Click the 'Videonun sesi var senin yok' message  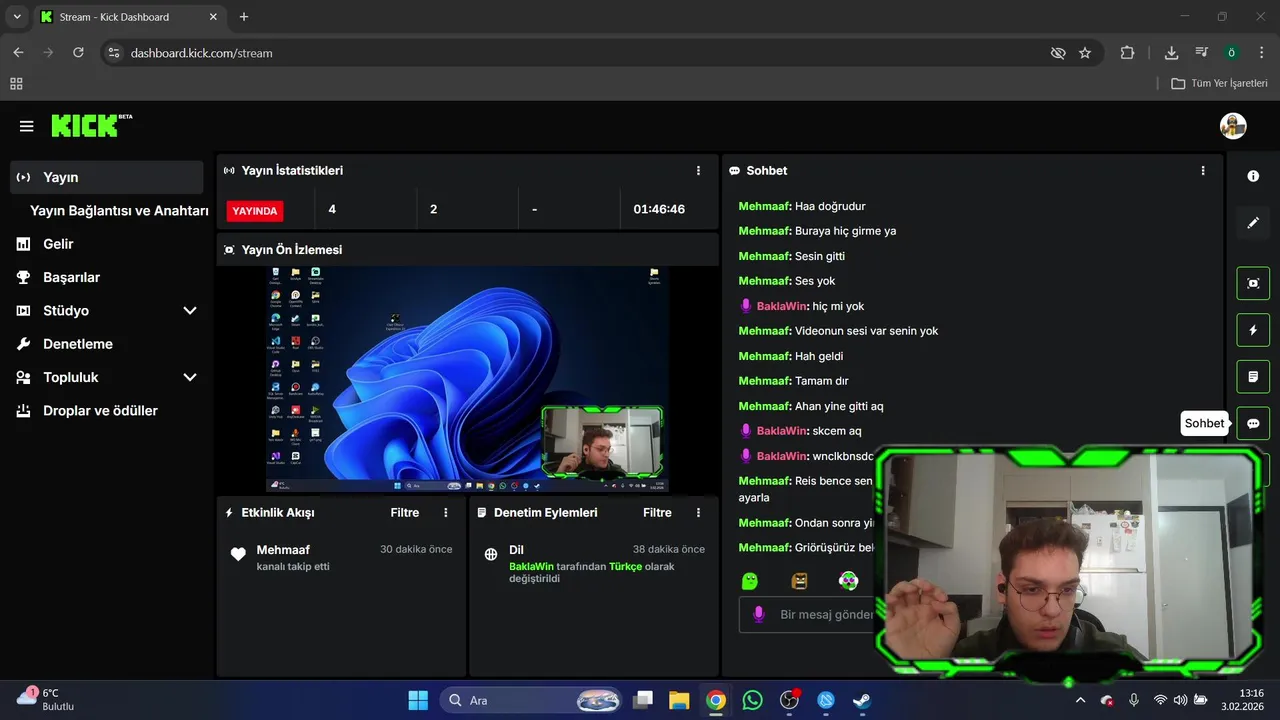click(866, 331)
